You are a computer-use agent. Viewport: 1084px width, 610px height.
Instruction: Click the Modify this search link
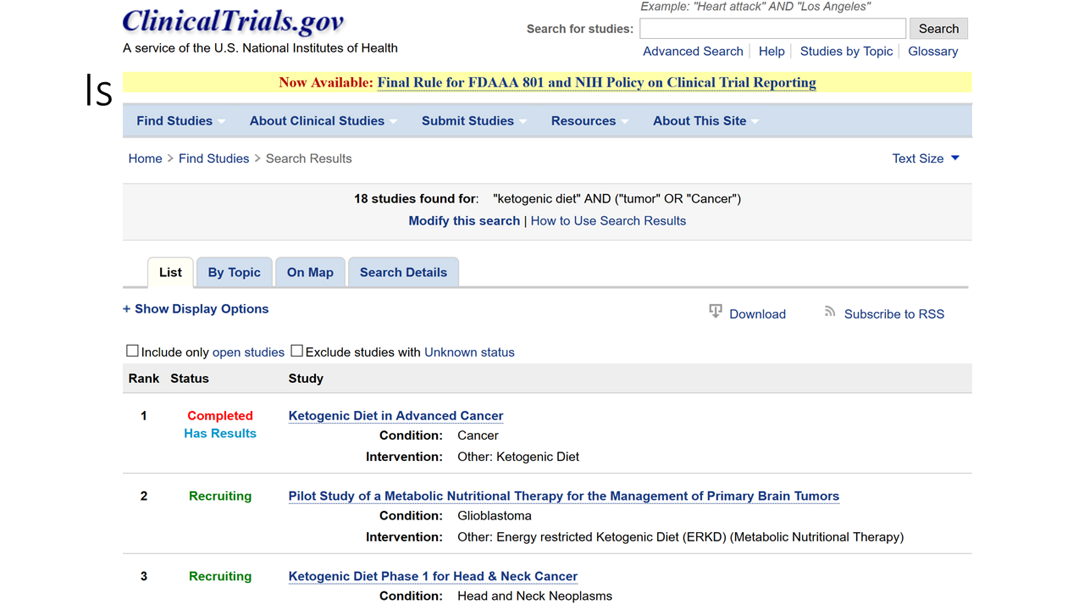tap(464, 221)
